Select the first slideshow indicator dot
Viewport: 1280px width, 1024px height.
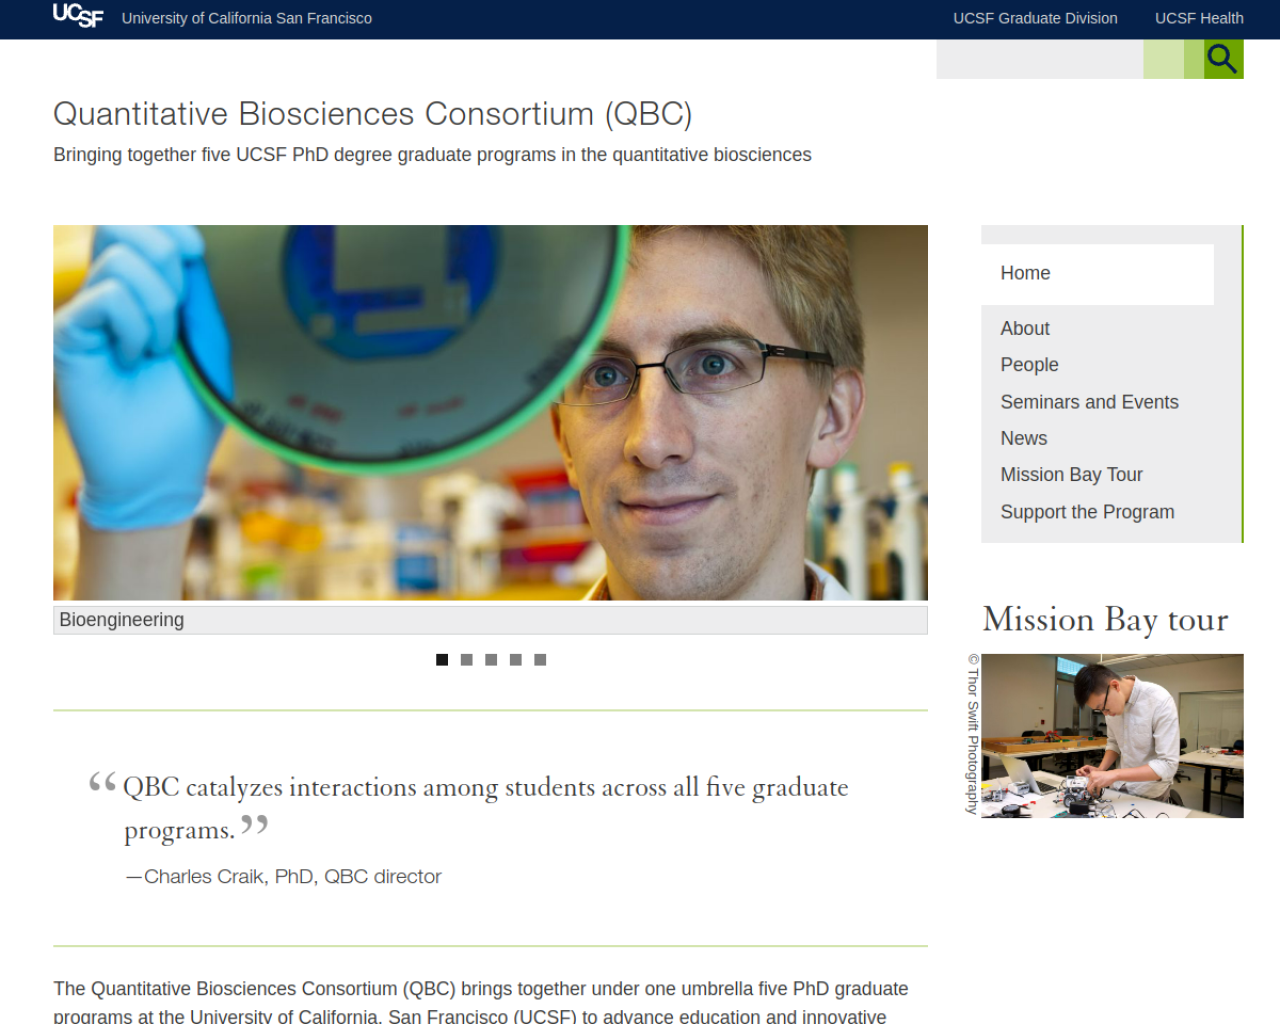click(x=442, y=660)
